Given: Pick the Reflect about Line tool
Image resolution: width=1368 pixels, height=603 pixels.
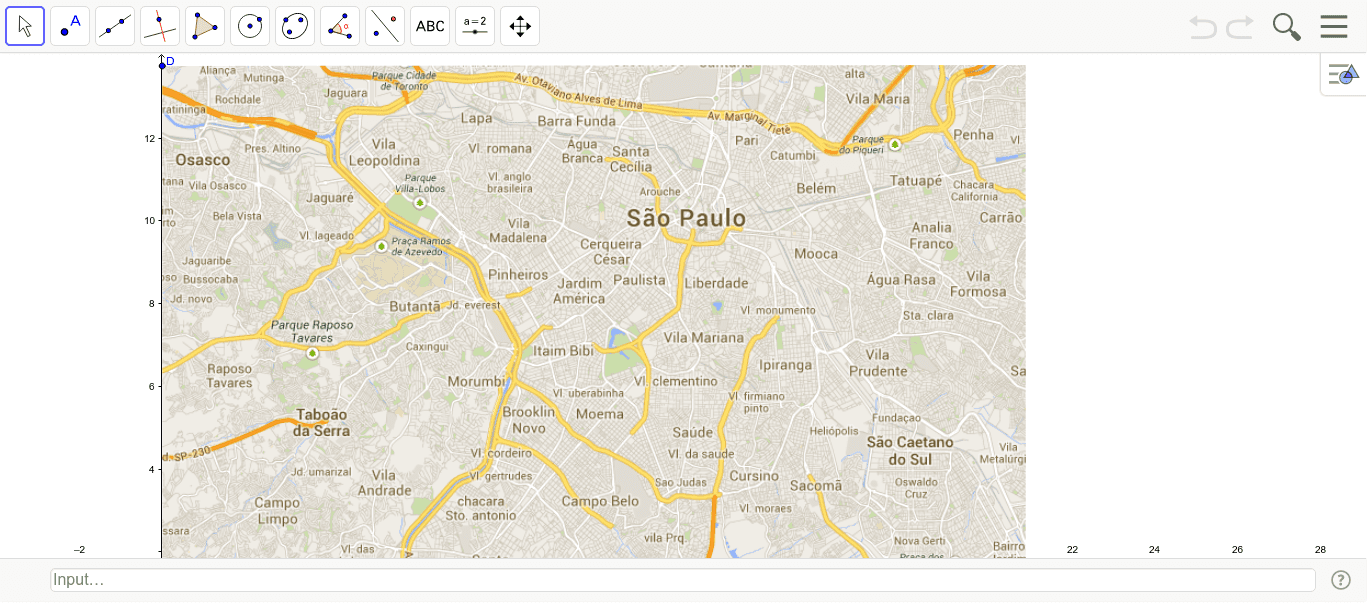Looking at the screenshot, I should coord(385,26).
